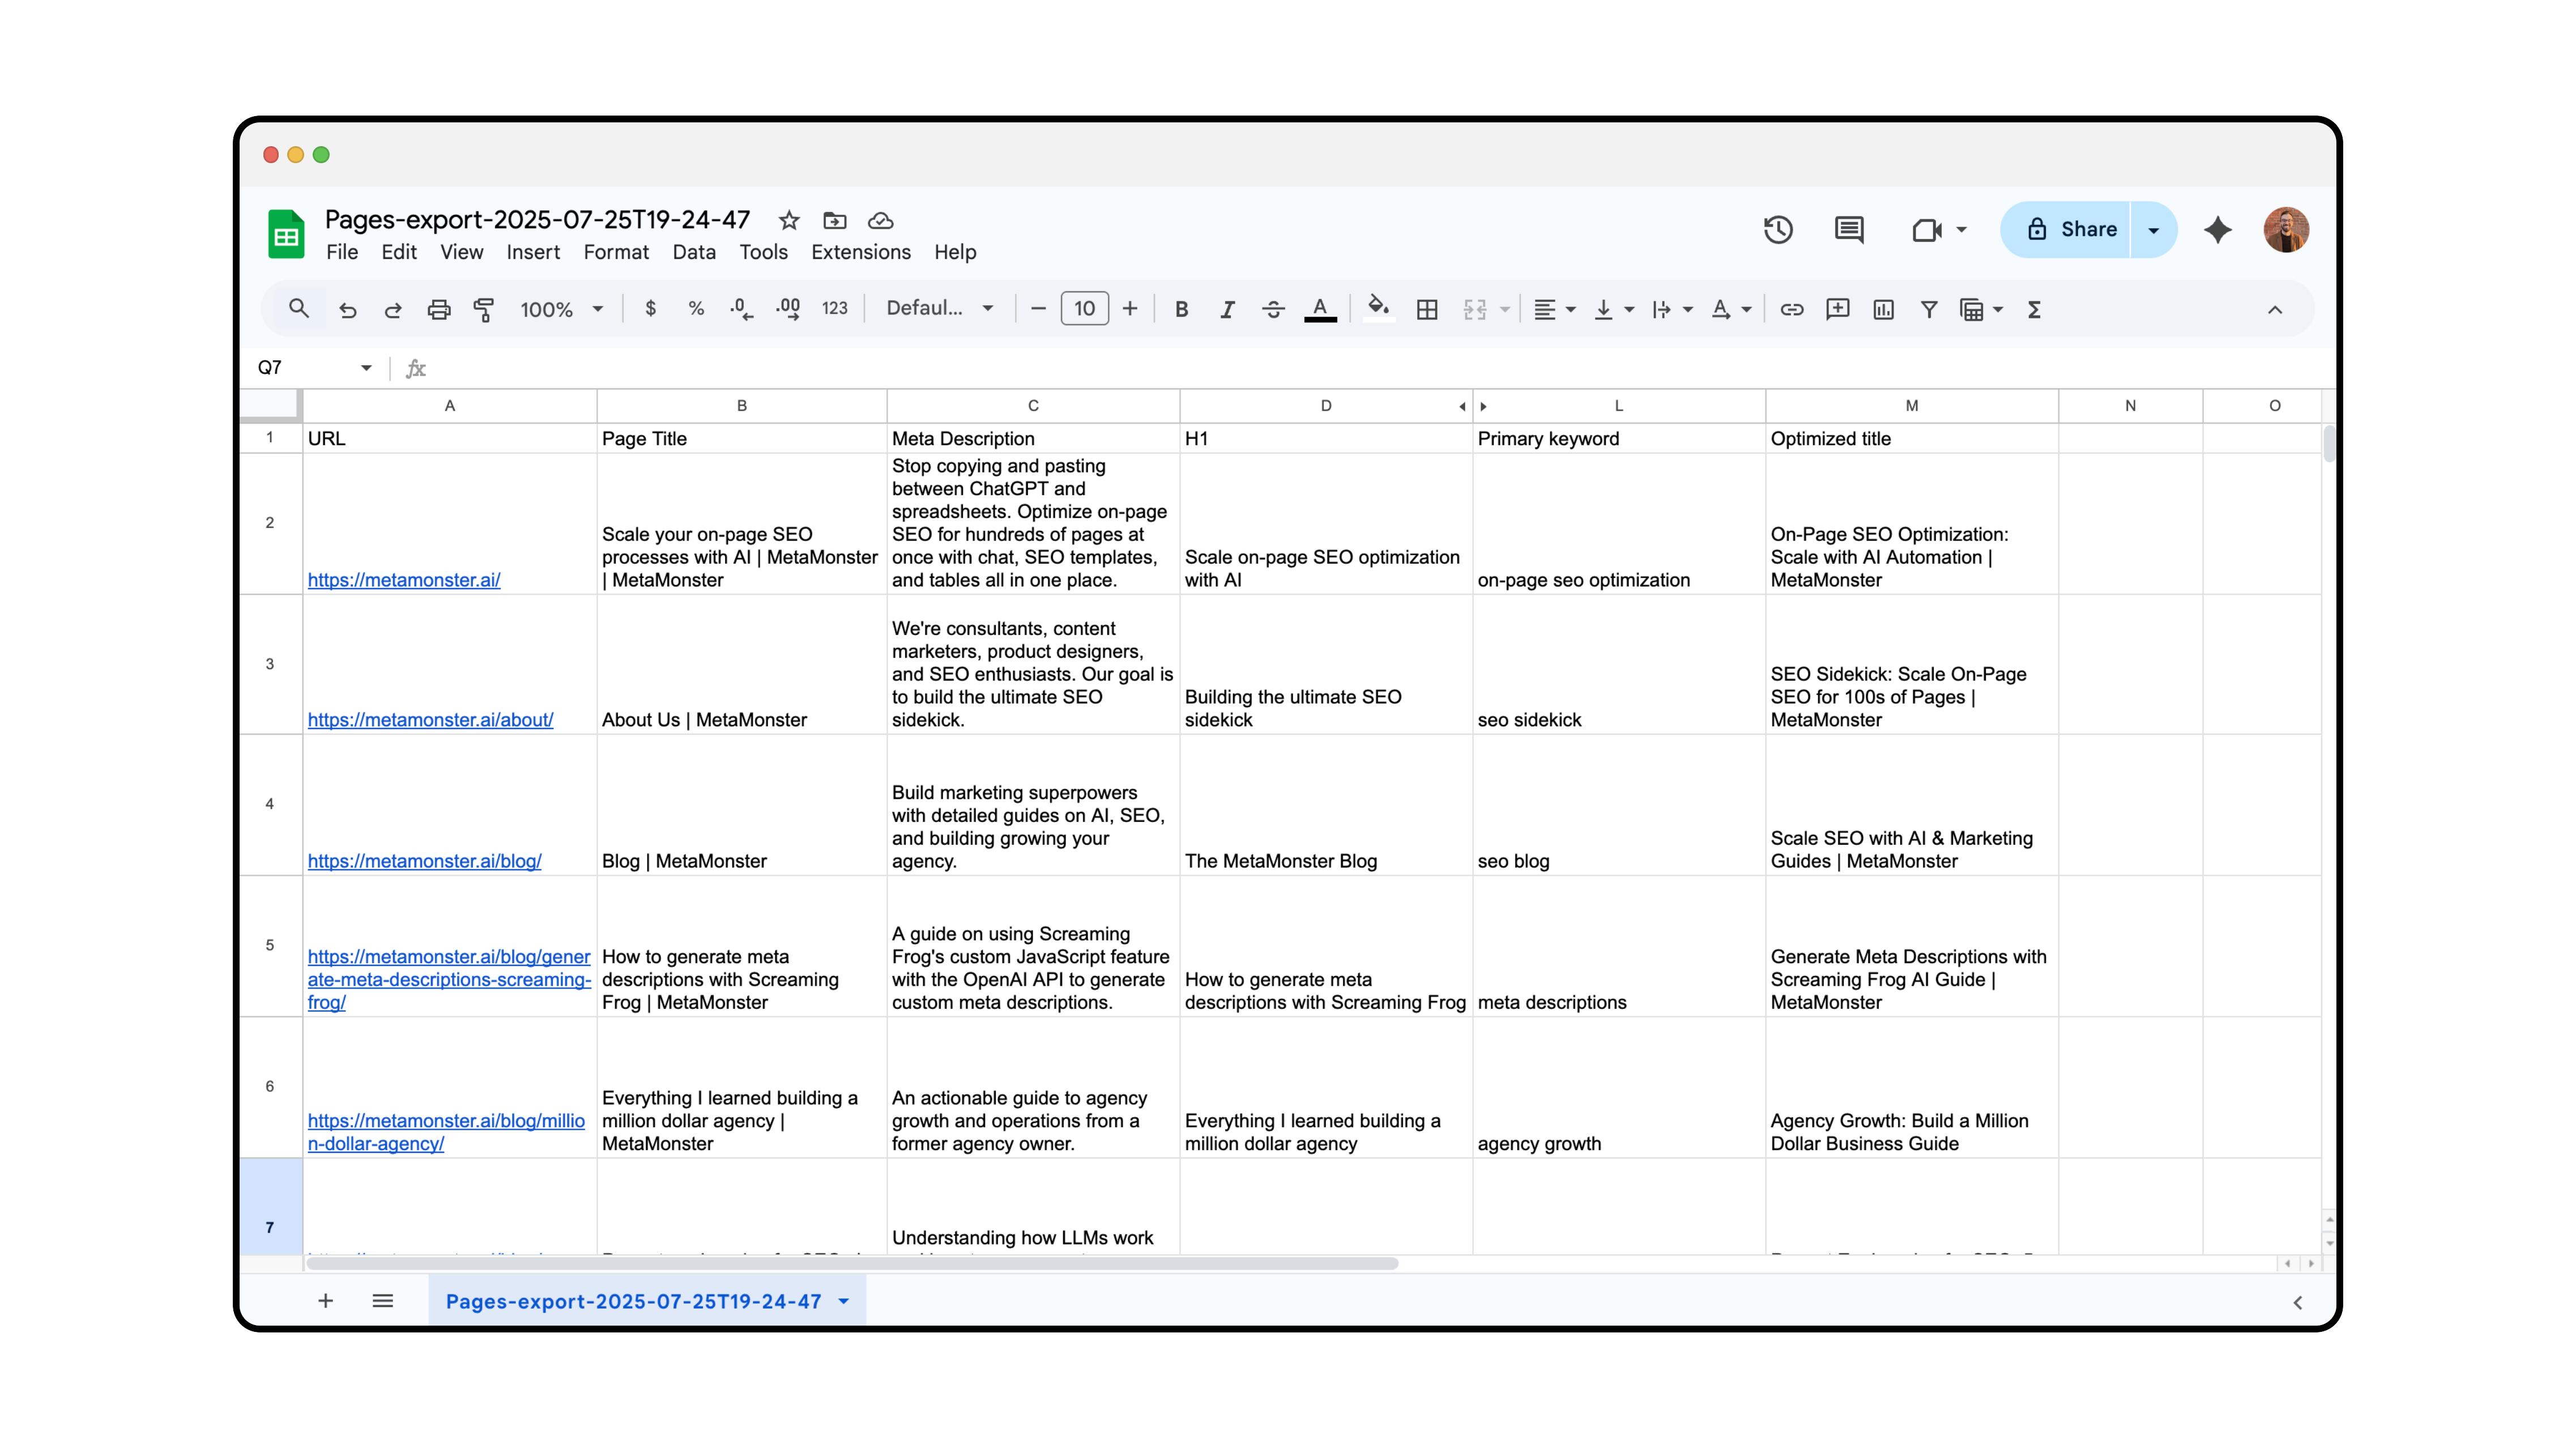2576x1448 pixels.
Task: Print the spreadsheet
Action: pyautogui.click(x=438, y=310)
